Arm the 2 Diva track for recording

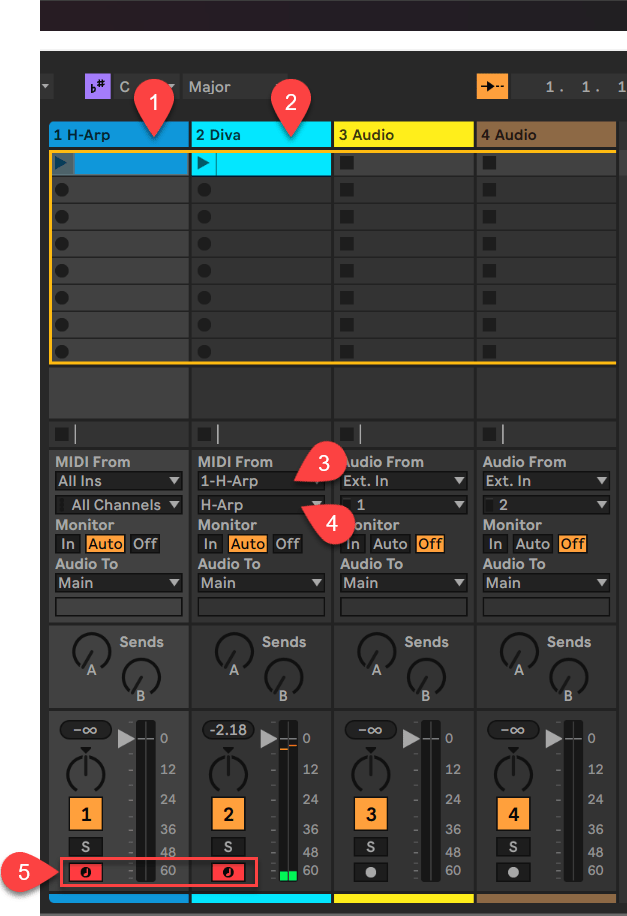(228, 871)
